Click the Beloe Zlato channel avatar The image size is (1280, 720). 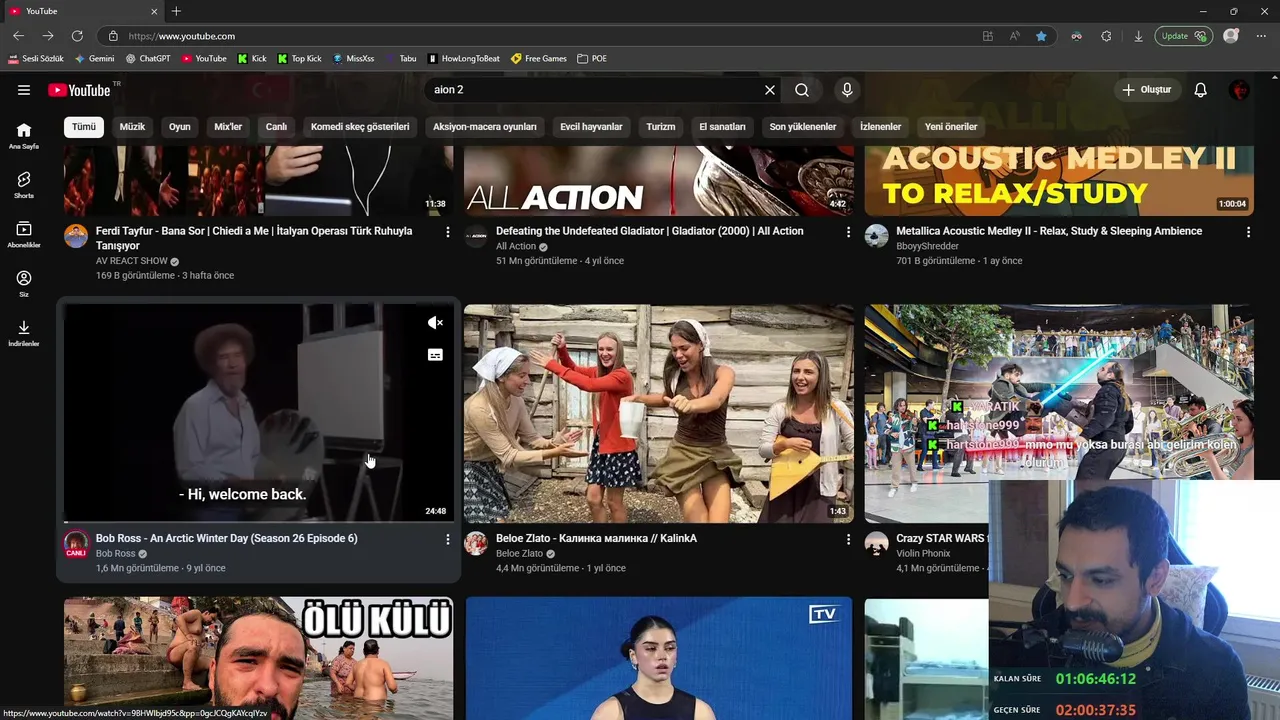point(476,543)
